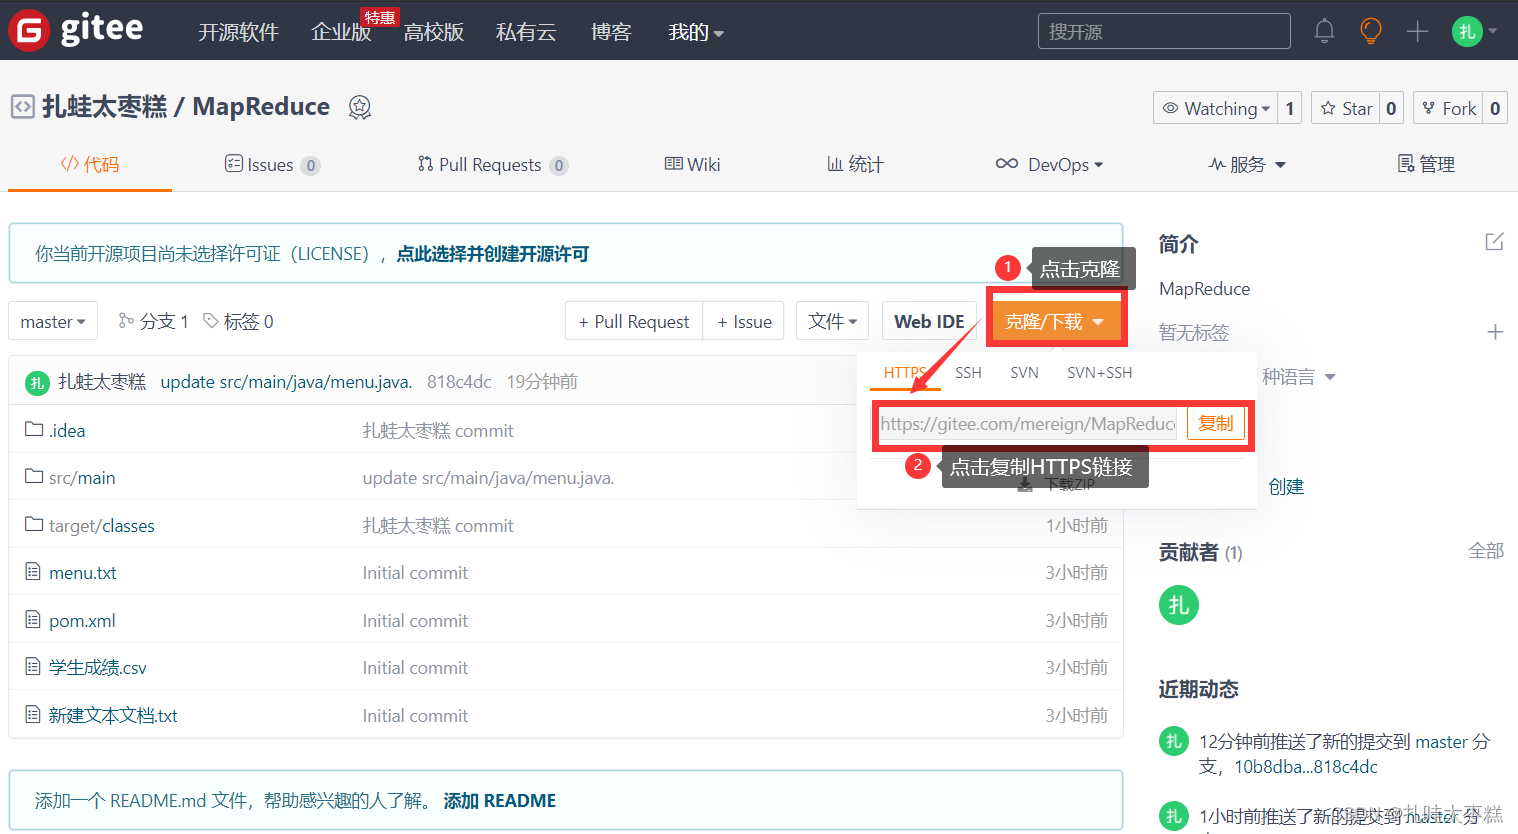
Task: Click the plus icon next to 暂无标签
Action: pos(1495,331)
